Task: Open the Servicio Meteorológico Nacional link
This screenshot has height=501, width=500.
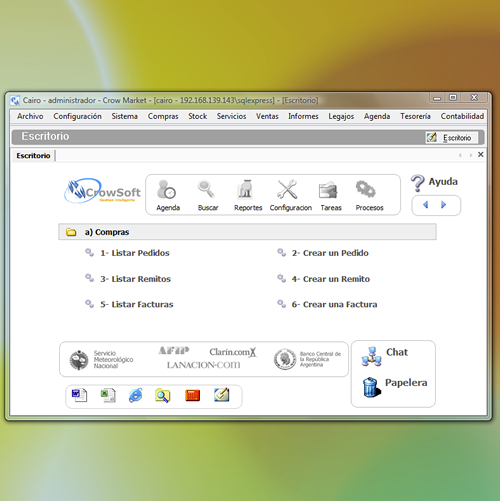Action: tap(101, 359)
